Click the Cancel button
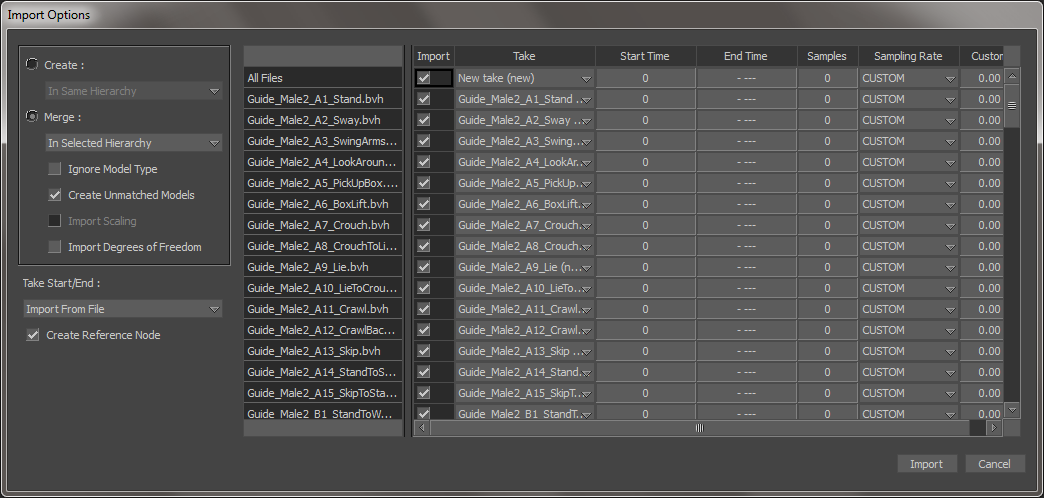 [x=994, y=464]
